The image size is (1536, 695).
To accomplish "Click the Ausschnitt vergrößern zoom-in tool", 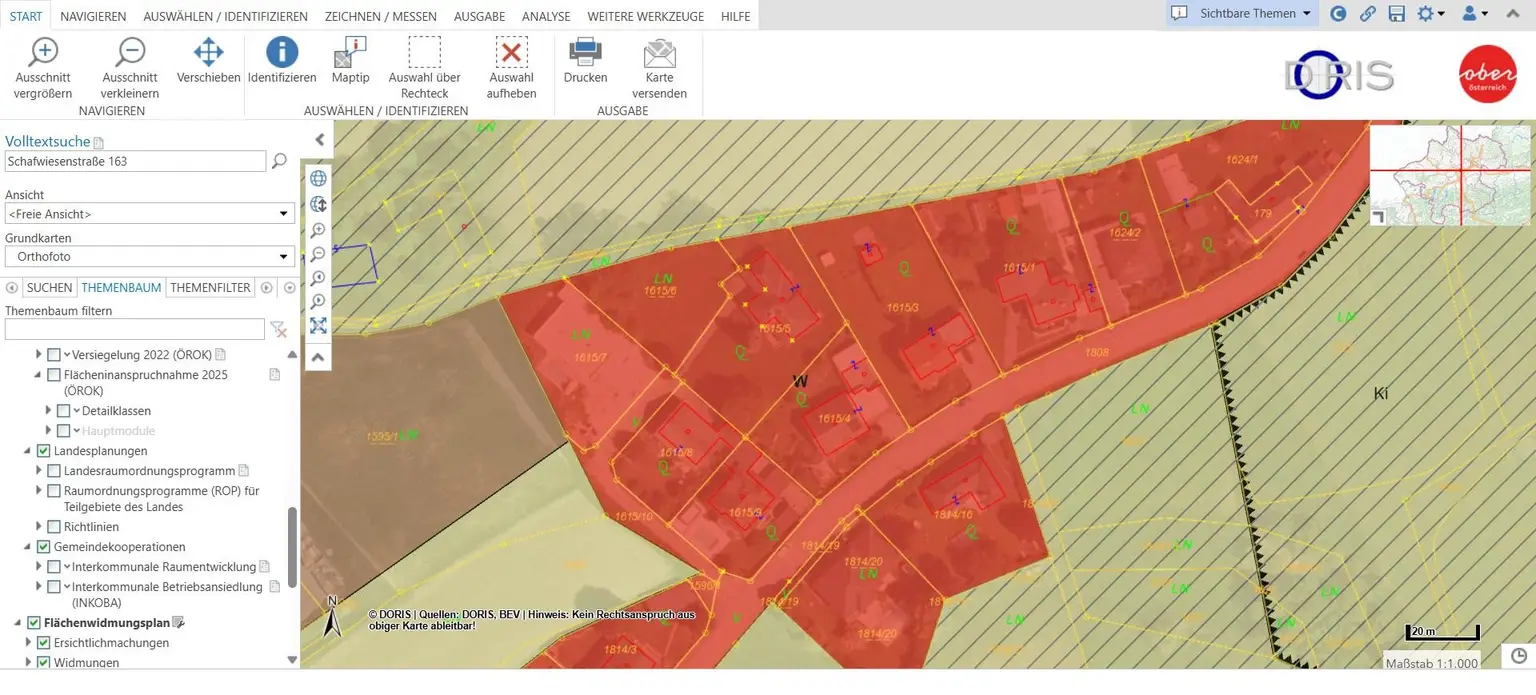I will 43,53.
